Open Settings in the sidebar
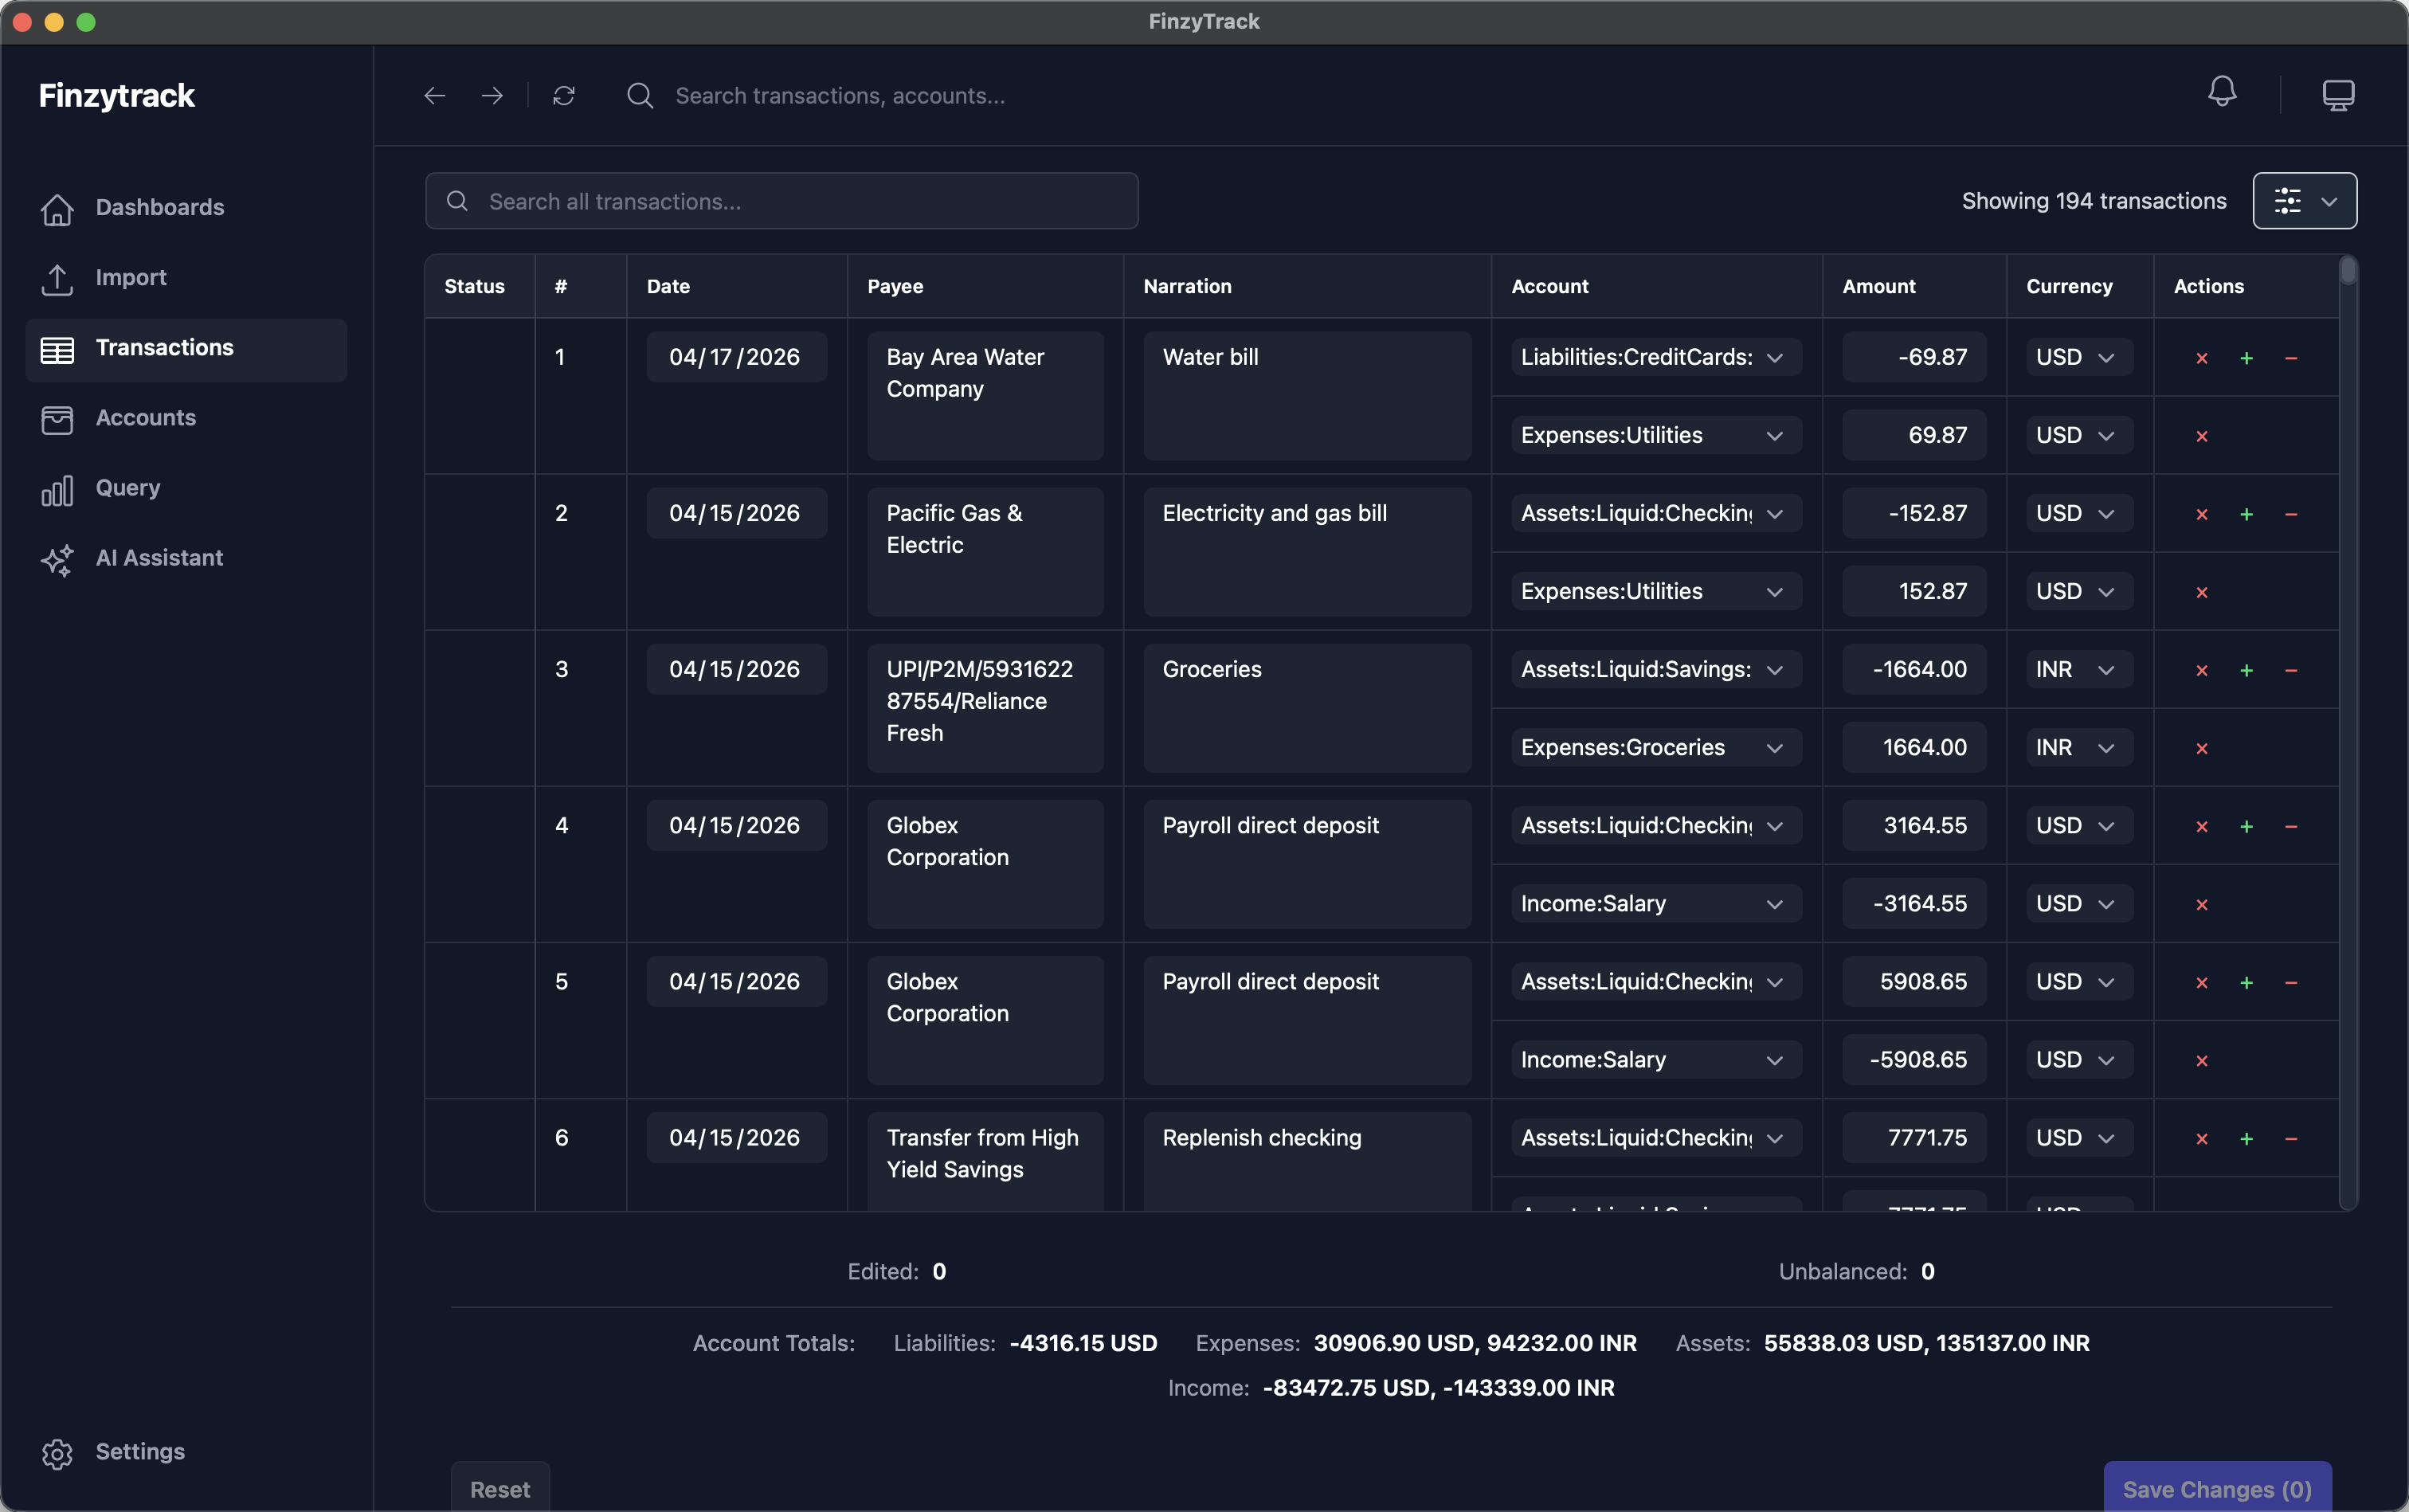The image size is (2409, 1512). pyautogui.click(x=186, y=1452)
